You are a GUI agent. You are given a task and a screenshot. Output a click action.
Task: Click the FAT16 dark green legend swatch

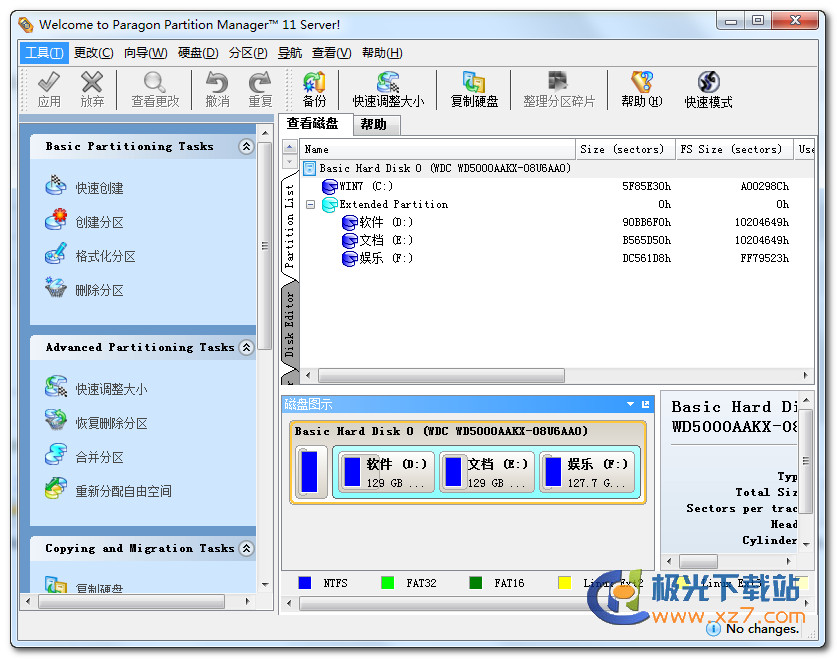click(476, 583)
